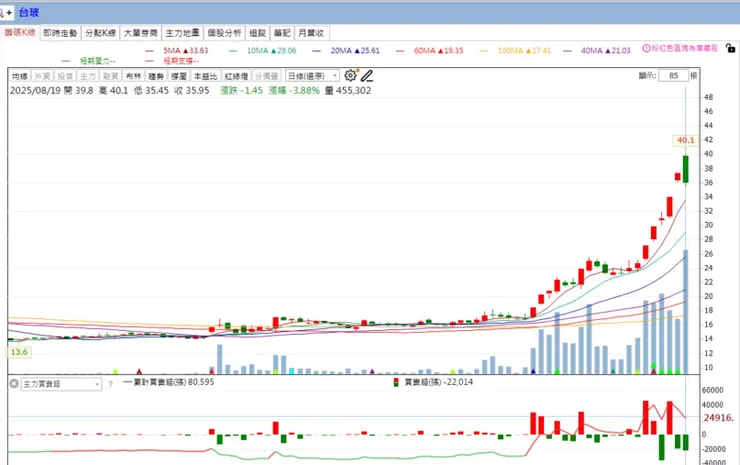The width and height of the screenshot is (740, 465).
Task: Toggle the 趨勢 trend button
Action: tap(156, 76)
